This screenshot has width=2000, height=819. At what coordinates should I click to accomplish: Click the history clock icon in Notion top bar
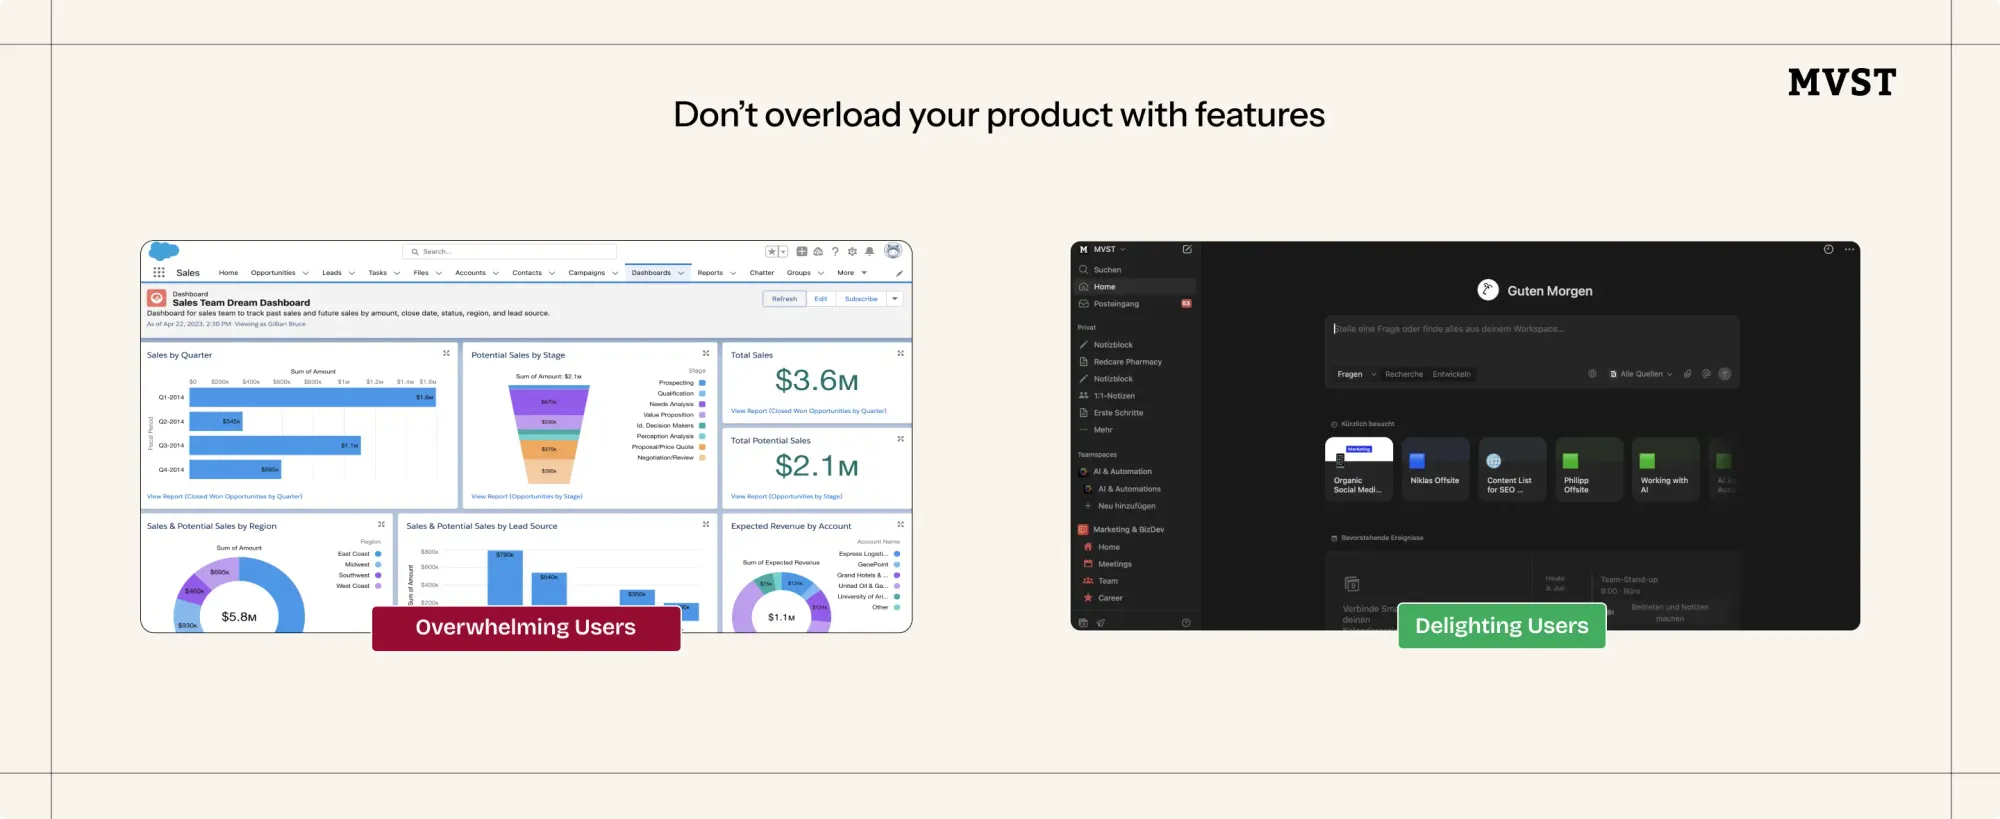[x=1828, y=250]
